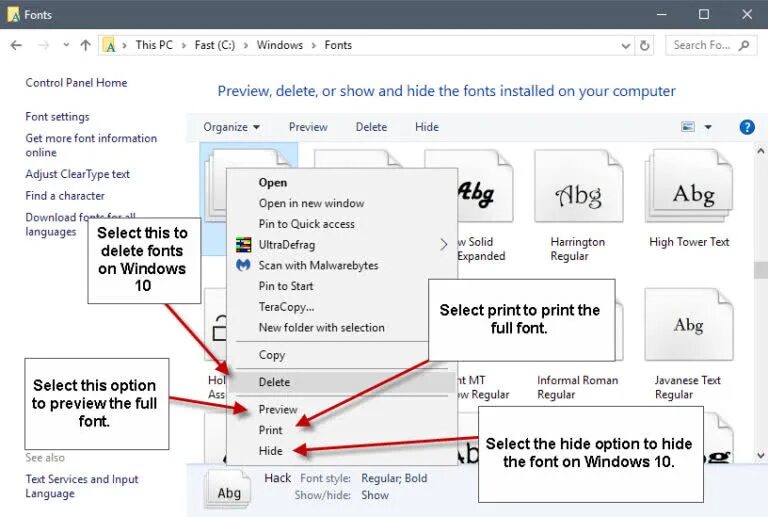Image resolution: width=768 pixels, height=517 pixels.
Task: Click the Show value next to Show/hide
Action: pyautogui.click(x=375, y=495)
